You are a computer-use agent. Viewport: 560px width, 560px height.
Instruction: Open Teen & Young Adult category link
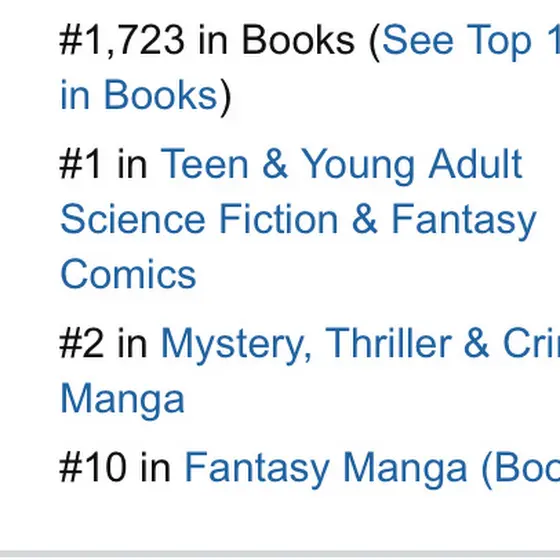(x=341, y=164)
